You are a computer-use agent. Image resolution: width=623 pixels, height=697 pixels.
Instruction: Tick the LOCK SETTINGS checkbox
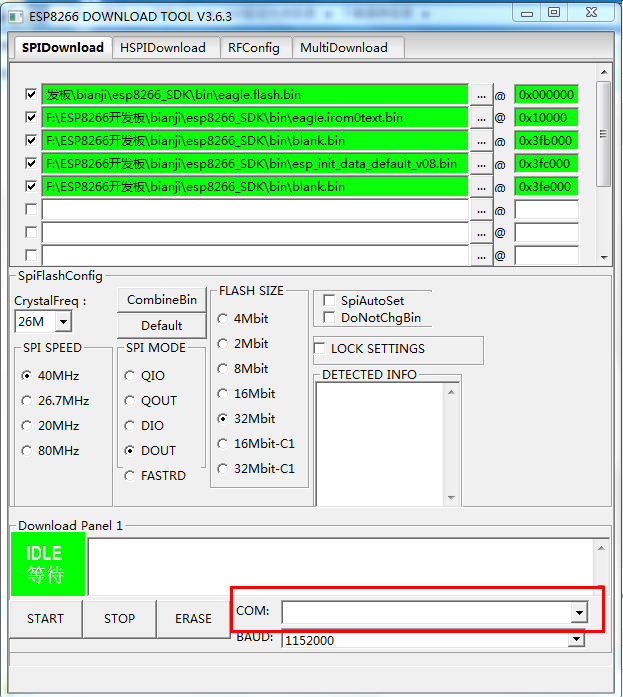(x=319, y=348)
